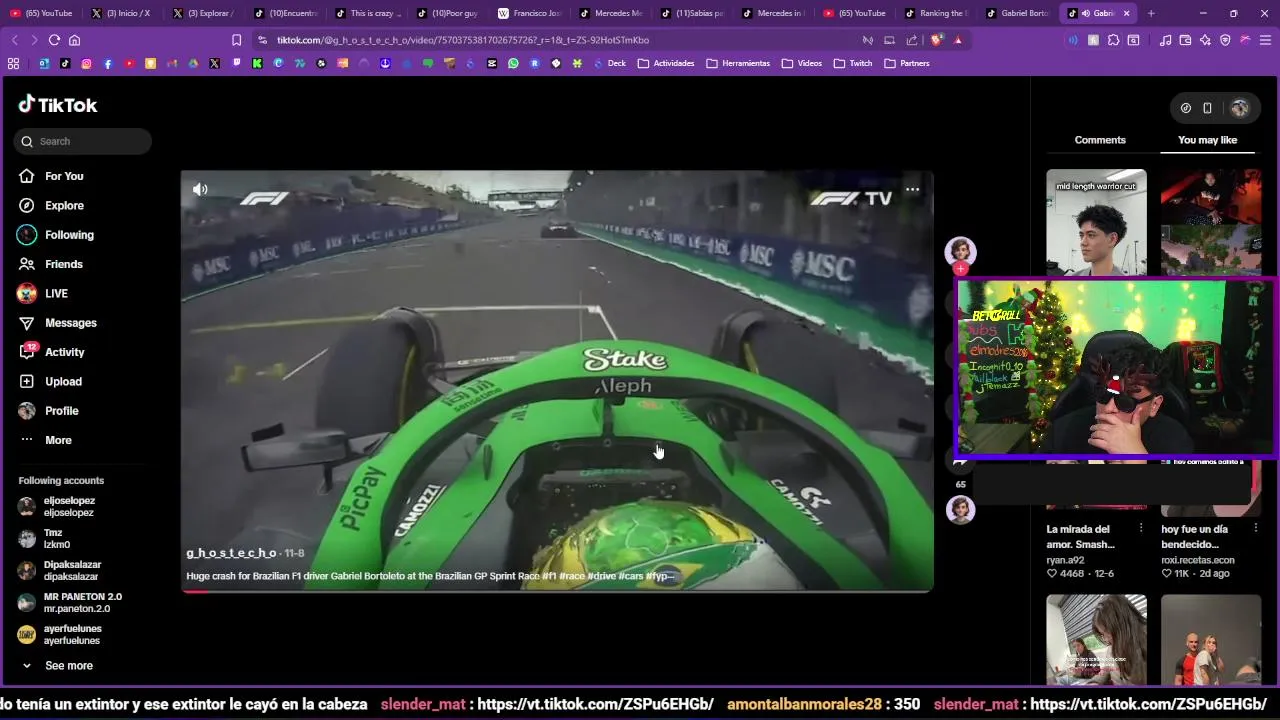Open the coins icon in top-right pill
Viewport: 1280px width, 720px height.
tap(1186, 108)
